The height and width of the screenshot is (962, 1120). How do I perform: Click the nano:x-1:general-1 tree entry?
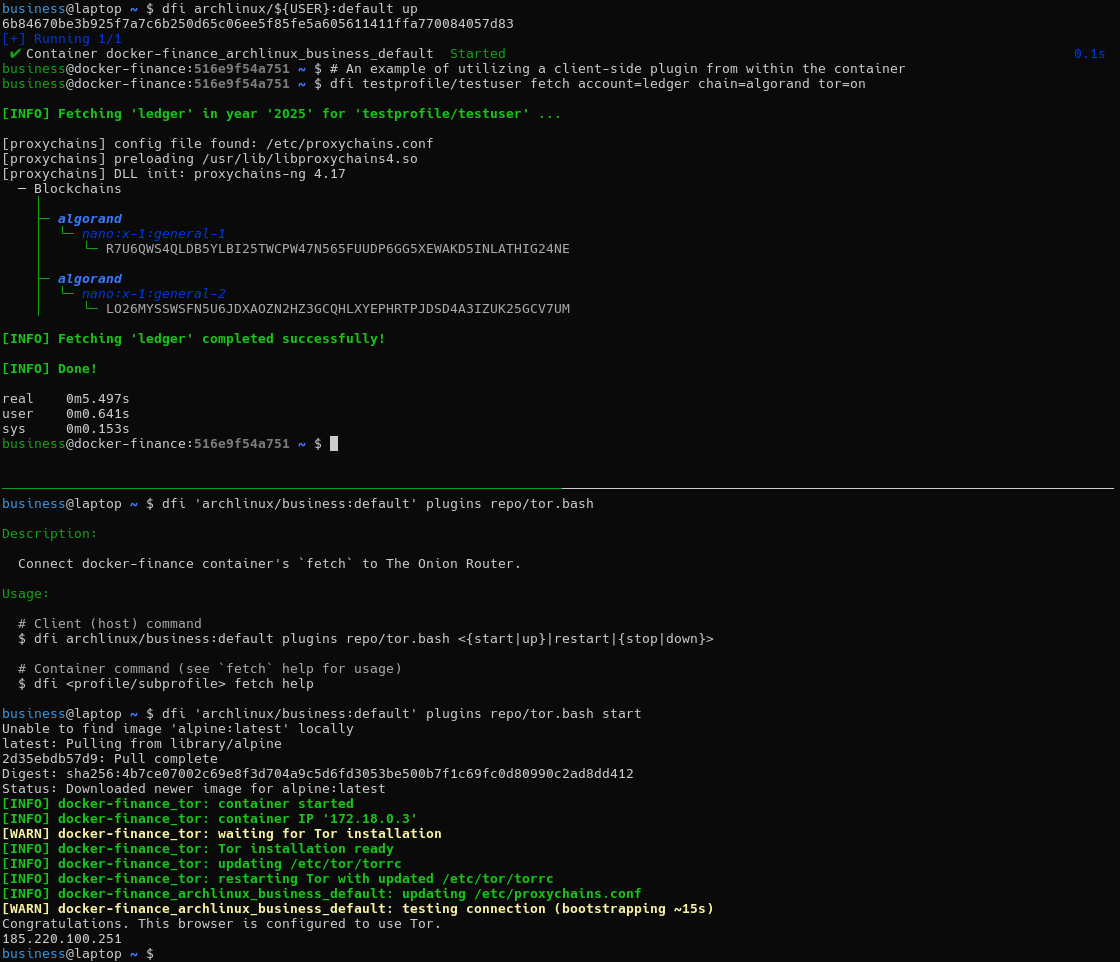tap(153, 233)
